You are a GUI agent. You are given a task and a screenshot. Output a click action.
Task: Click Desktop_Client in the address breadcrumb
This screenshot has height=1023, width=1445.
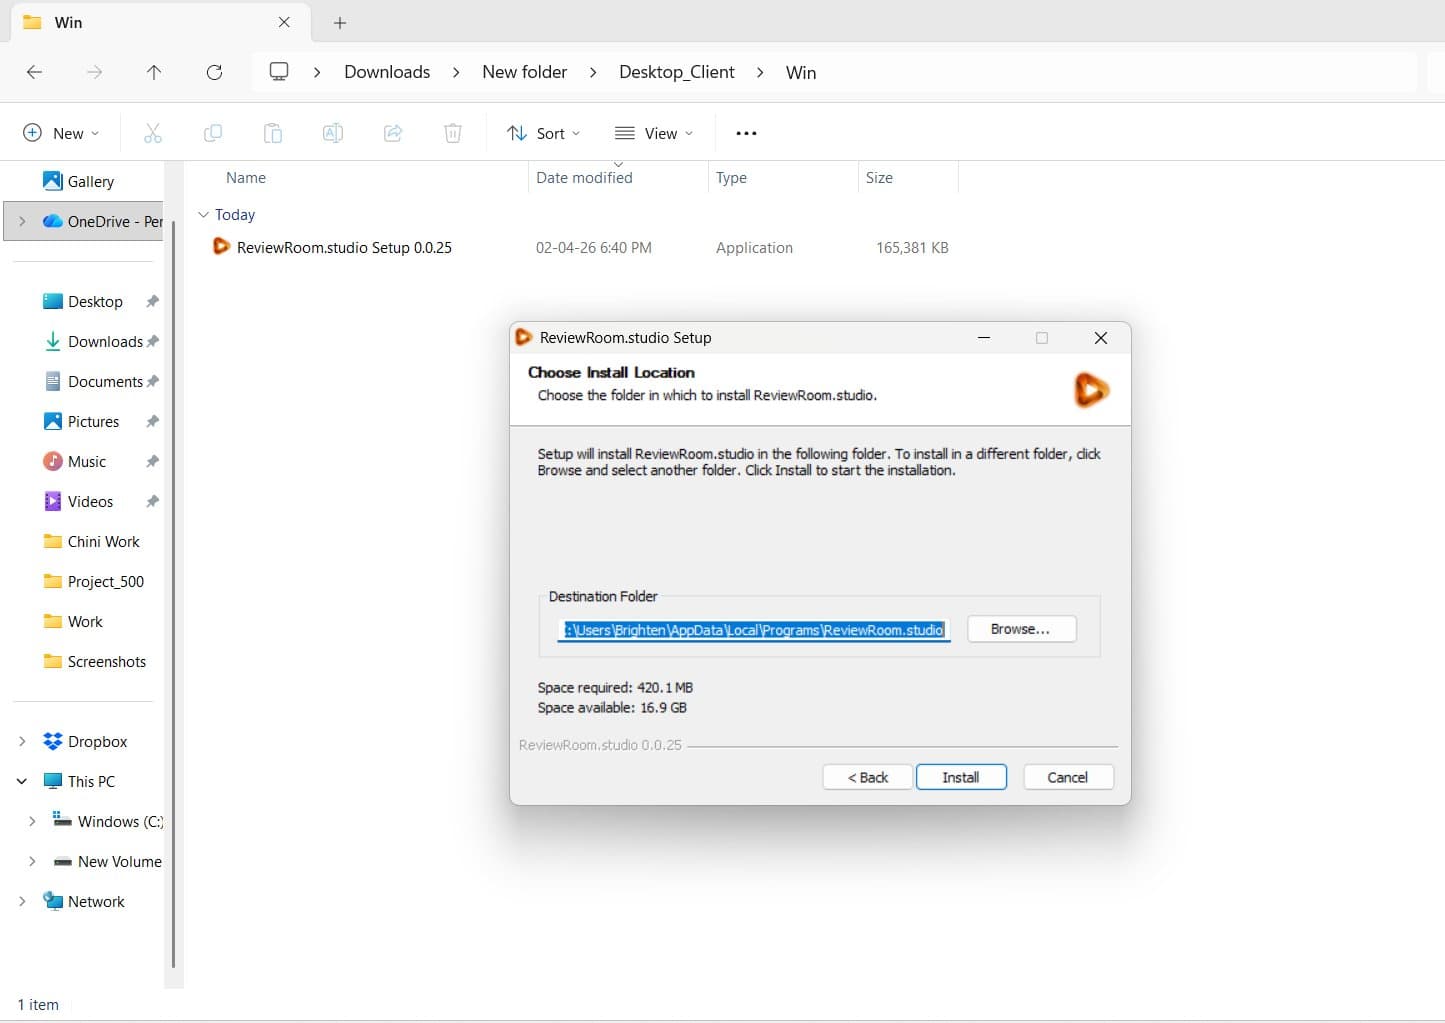pyautogui.click(x=676, y=72)
